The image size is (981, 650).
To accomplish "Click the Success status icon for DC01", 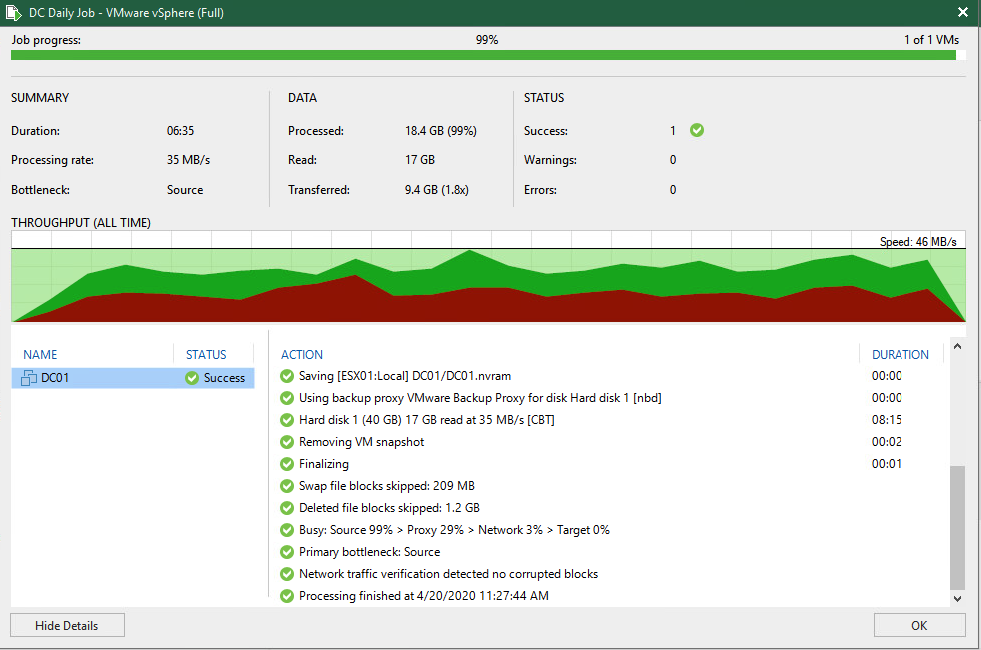I will click(192, 378).
